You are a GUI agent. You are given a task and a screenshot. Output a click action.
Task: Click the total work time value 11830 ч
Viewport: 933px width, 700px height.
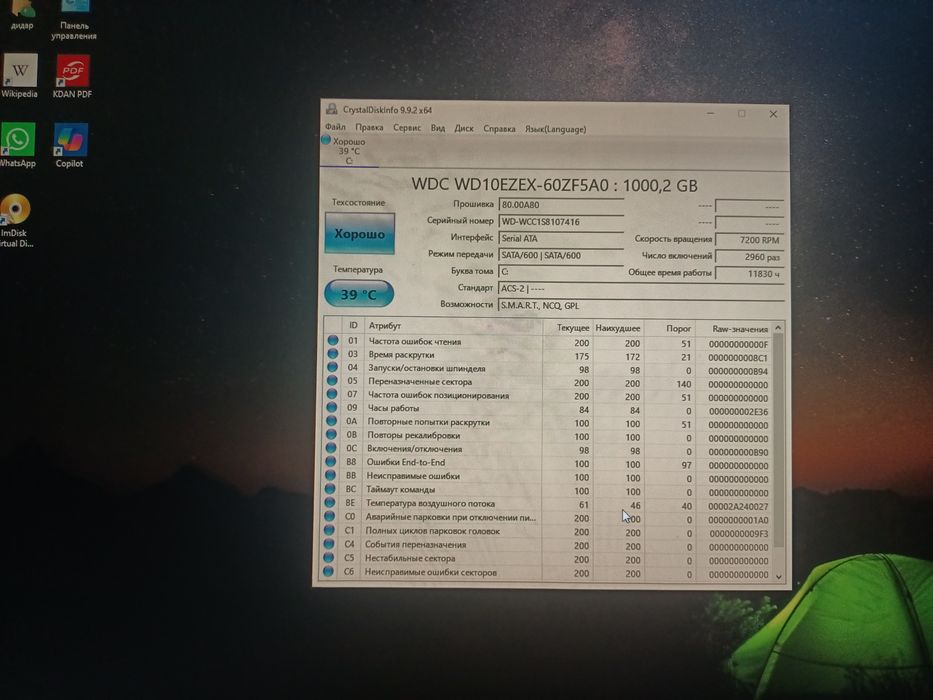point(750,273)
